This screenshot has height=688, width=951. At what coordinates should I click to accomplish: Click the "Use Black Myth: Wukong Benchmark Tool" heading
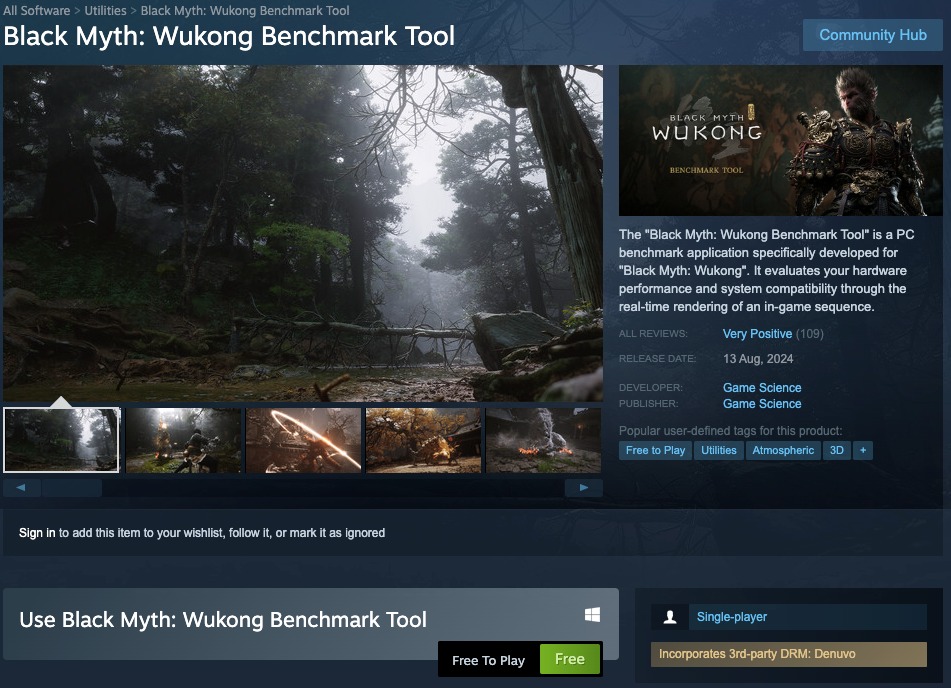click(x=223, y=619)
